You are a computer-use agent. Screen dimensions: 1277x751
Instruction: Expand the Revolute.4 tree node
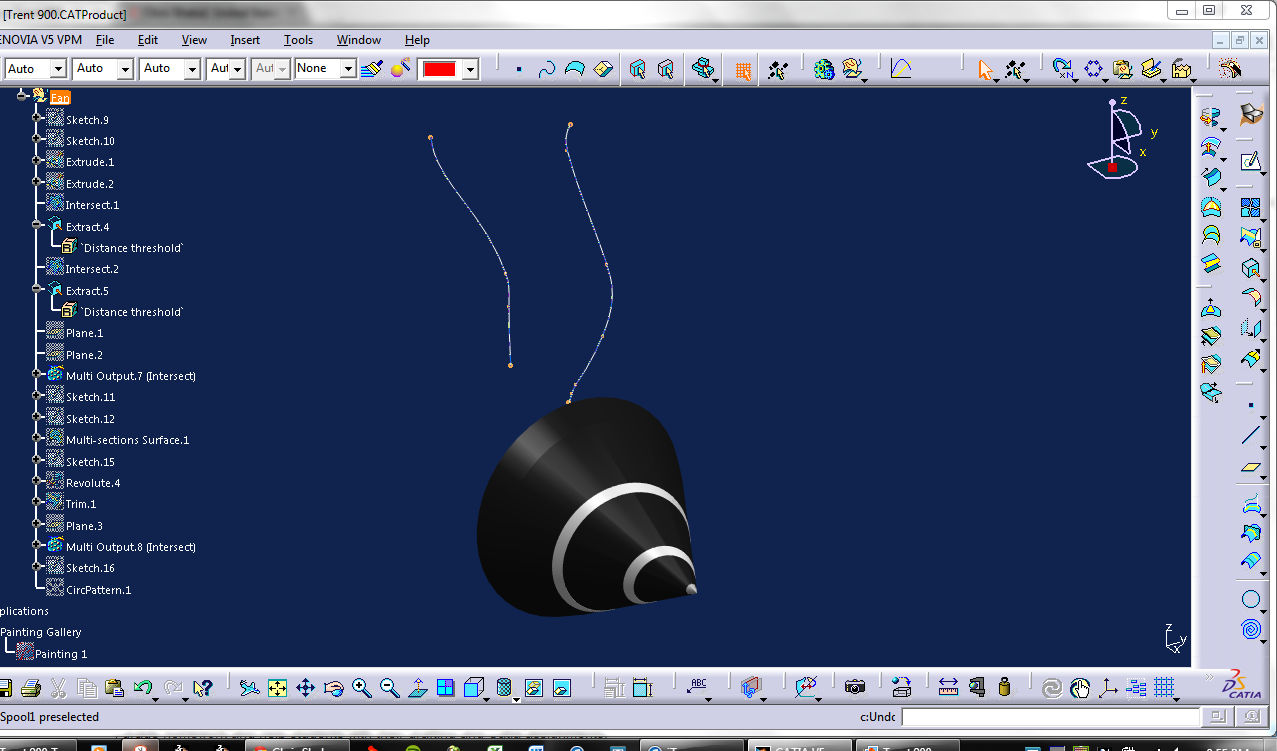click(x=37, y=481)
